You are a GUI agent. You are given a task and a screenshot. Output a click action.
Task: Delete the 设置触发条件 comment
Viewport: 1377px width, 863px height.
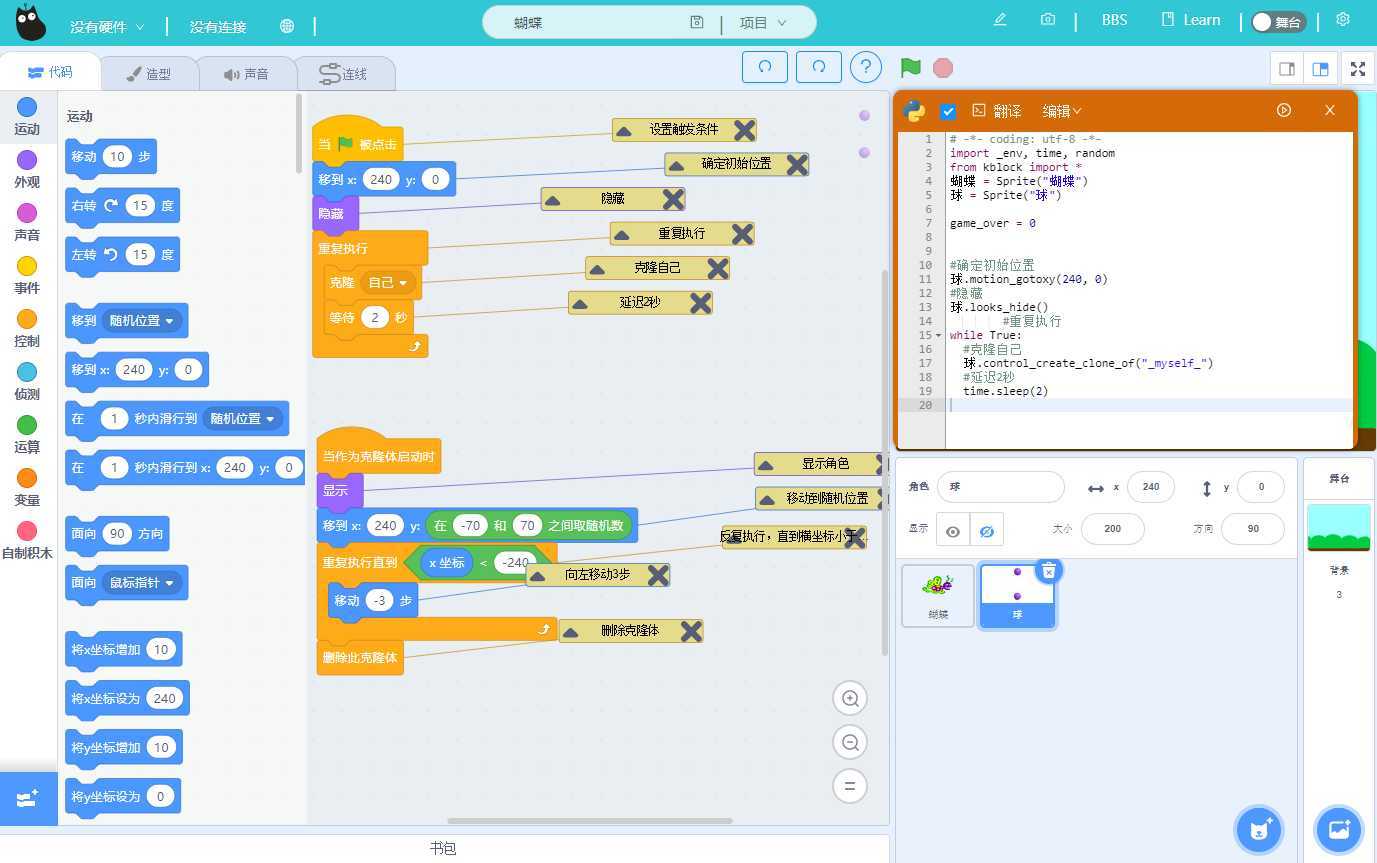point(744,129)
